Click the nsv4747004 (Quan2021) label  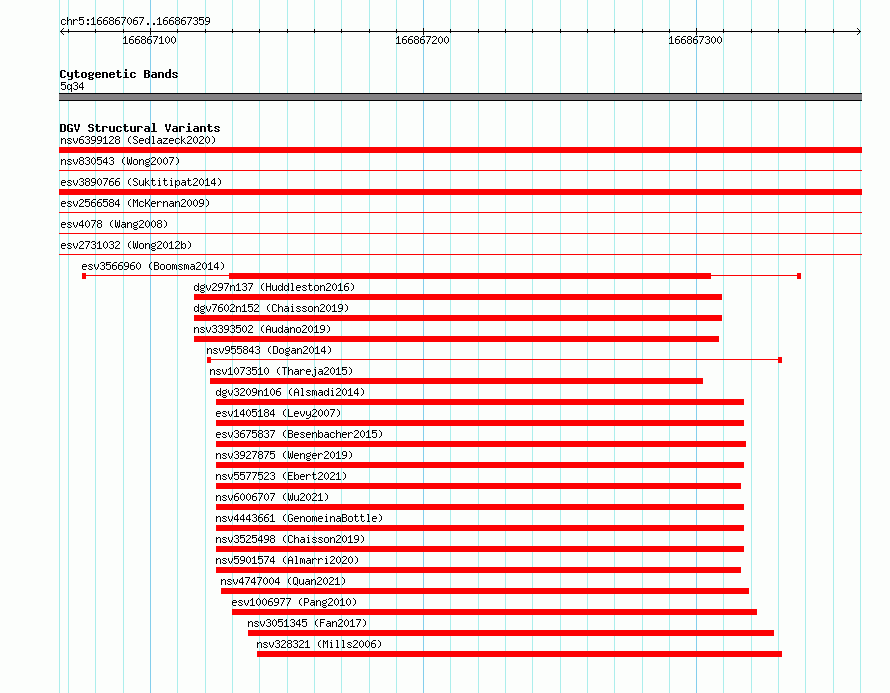pyautogui.click(x=283, y=581)
